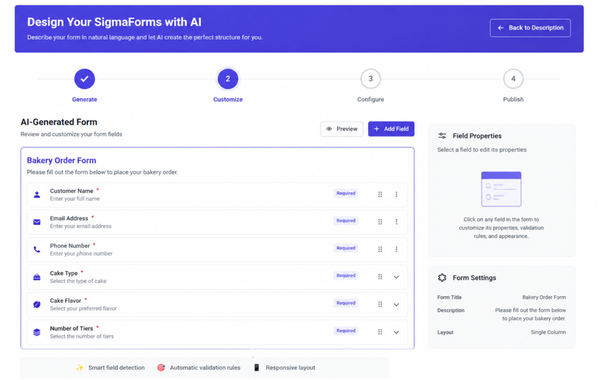Image resolution: width=600 pixels, height=380 pixels.
Task: Click the Bakery Order Form heading
Action: click(61, 160)
